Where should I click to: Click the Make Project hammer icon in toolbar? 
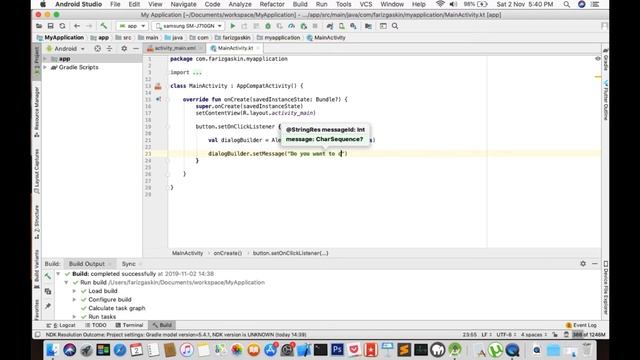pyautogui.click(x=104, y=26)
